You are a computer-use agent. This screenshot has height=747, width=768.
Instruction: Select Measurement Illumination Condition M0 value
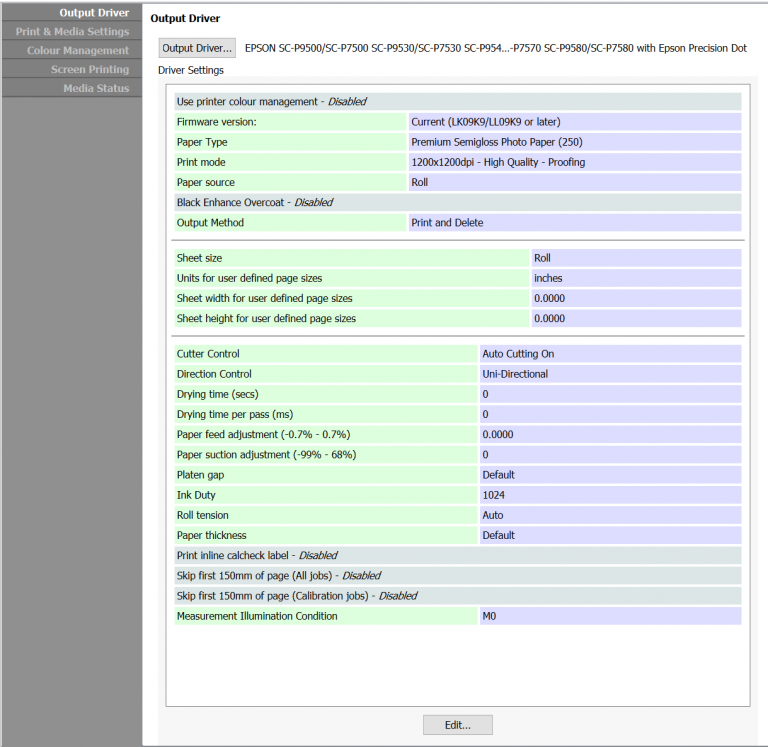[x=611, y=616]
